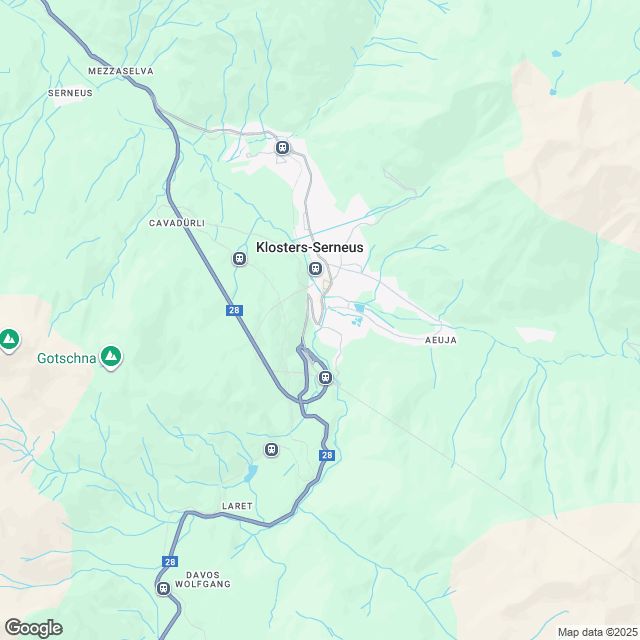Click the train station icon north of Klosters
Viewport: 640px width, 640px height.
click(282, 147)
